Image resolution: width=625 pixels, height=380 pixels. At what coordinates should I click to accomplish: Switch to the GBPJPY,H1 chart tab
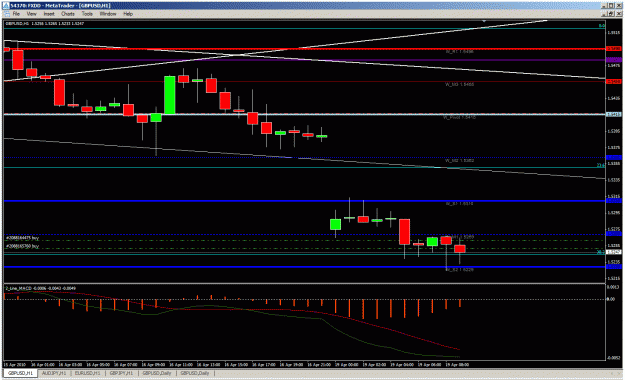pos(121,373)
